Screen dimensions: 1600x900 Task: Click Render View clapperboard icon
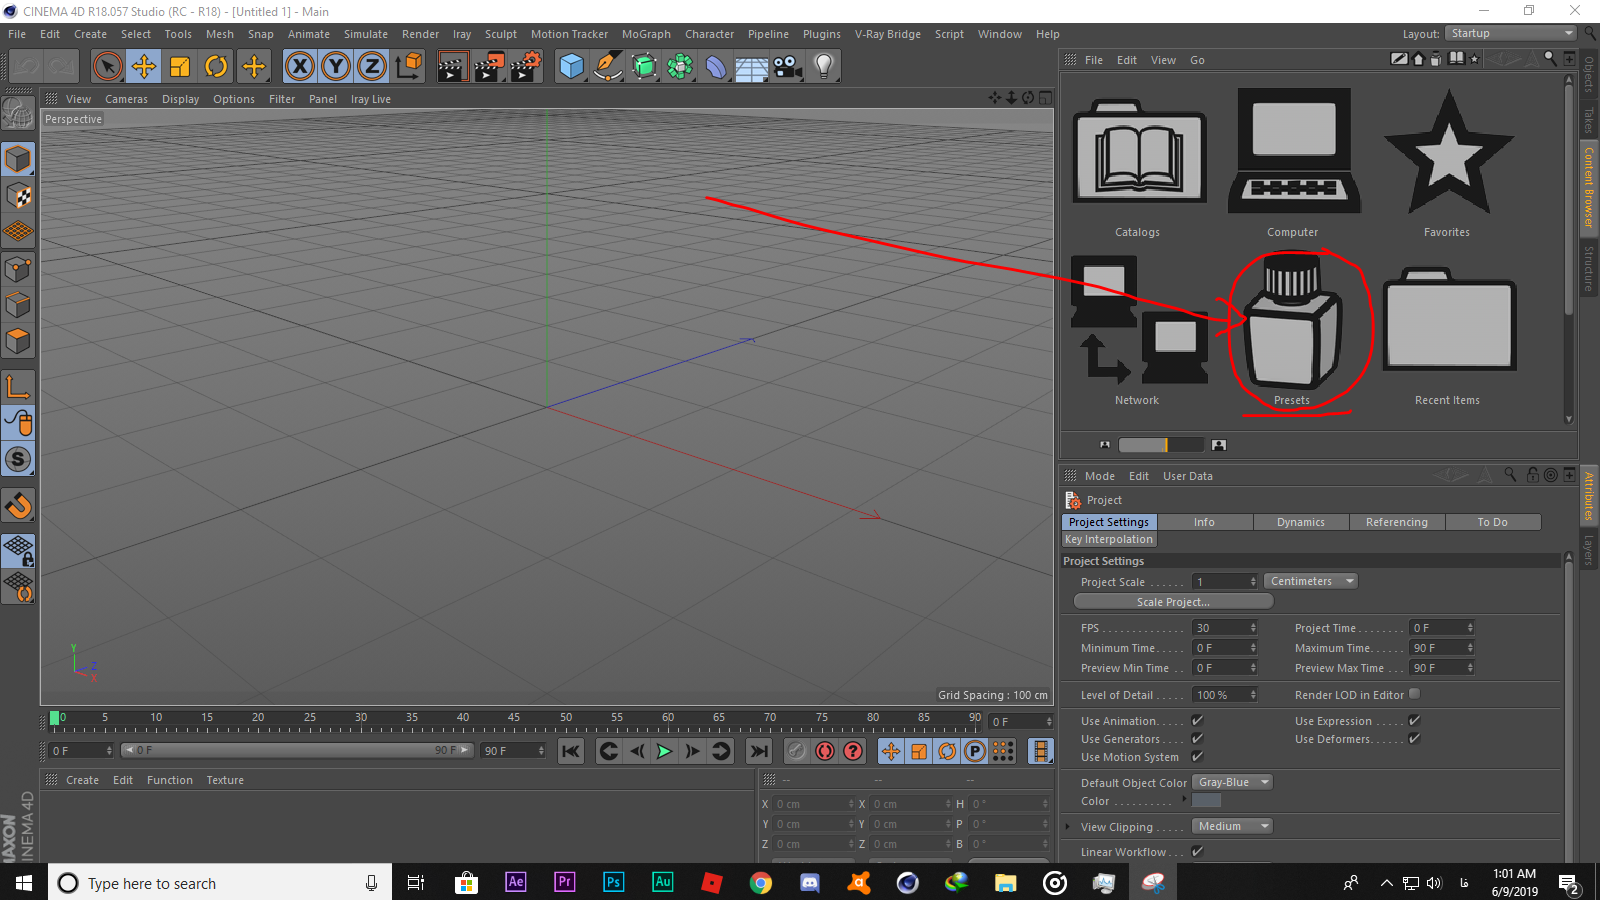(x=452, y=67)
